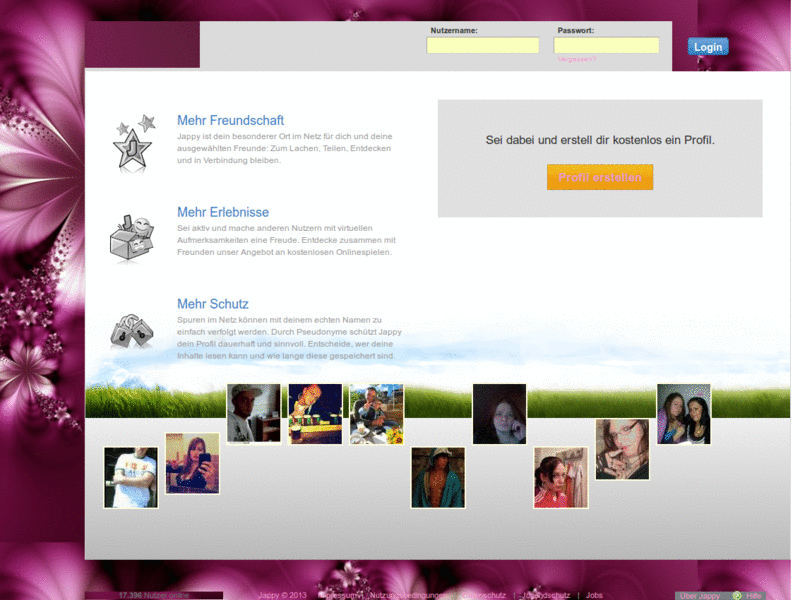This screenshot has height=600, width=800.
Task: Follow the Jugendschutz link in footer
Action: [546, 595]
